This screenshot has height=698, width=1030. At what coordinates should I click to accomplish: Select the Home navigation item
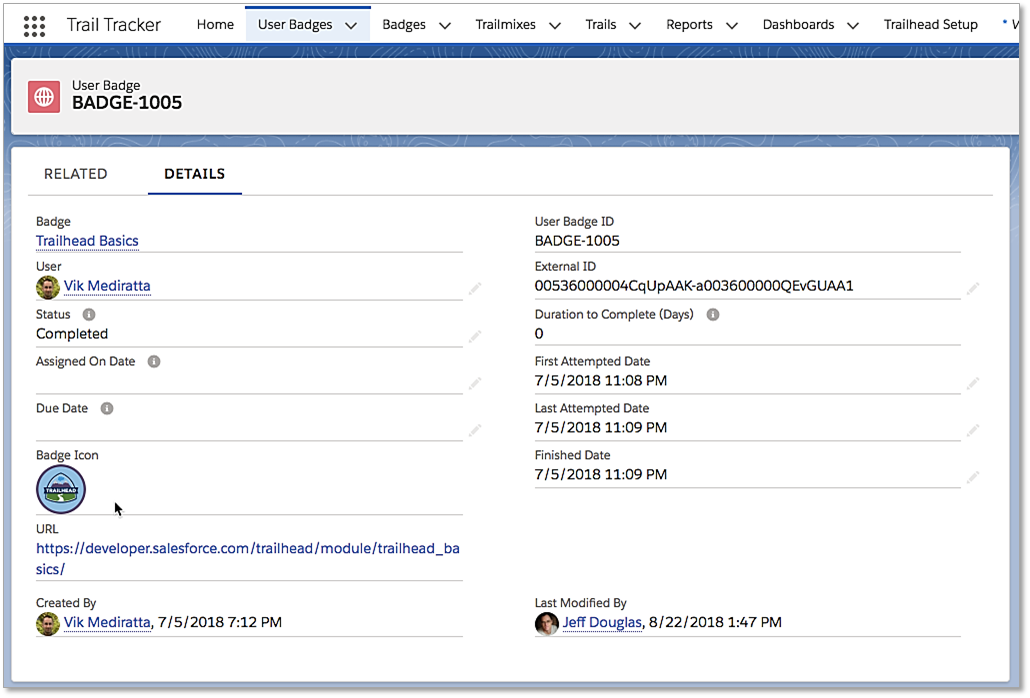(x=215, y=23)
